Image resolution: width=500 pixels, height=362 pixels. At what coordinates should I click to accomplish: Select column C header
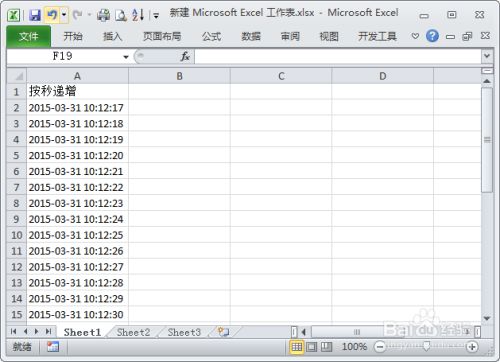(x=281, y=76)
